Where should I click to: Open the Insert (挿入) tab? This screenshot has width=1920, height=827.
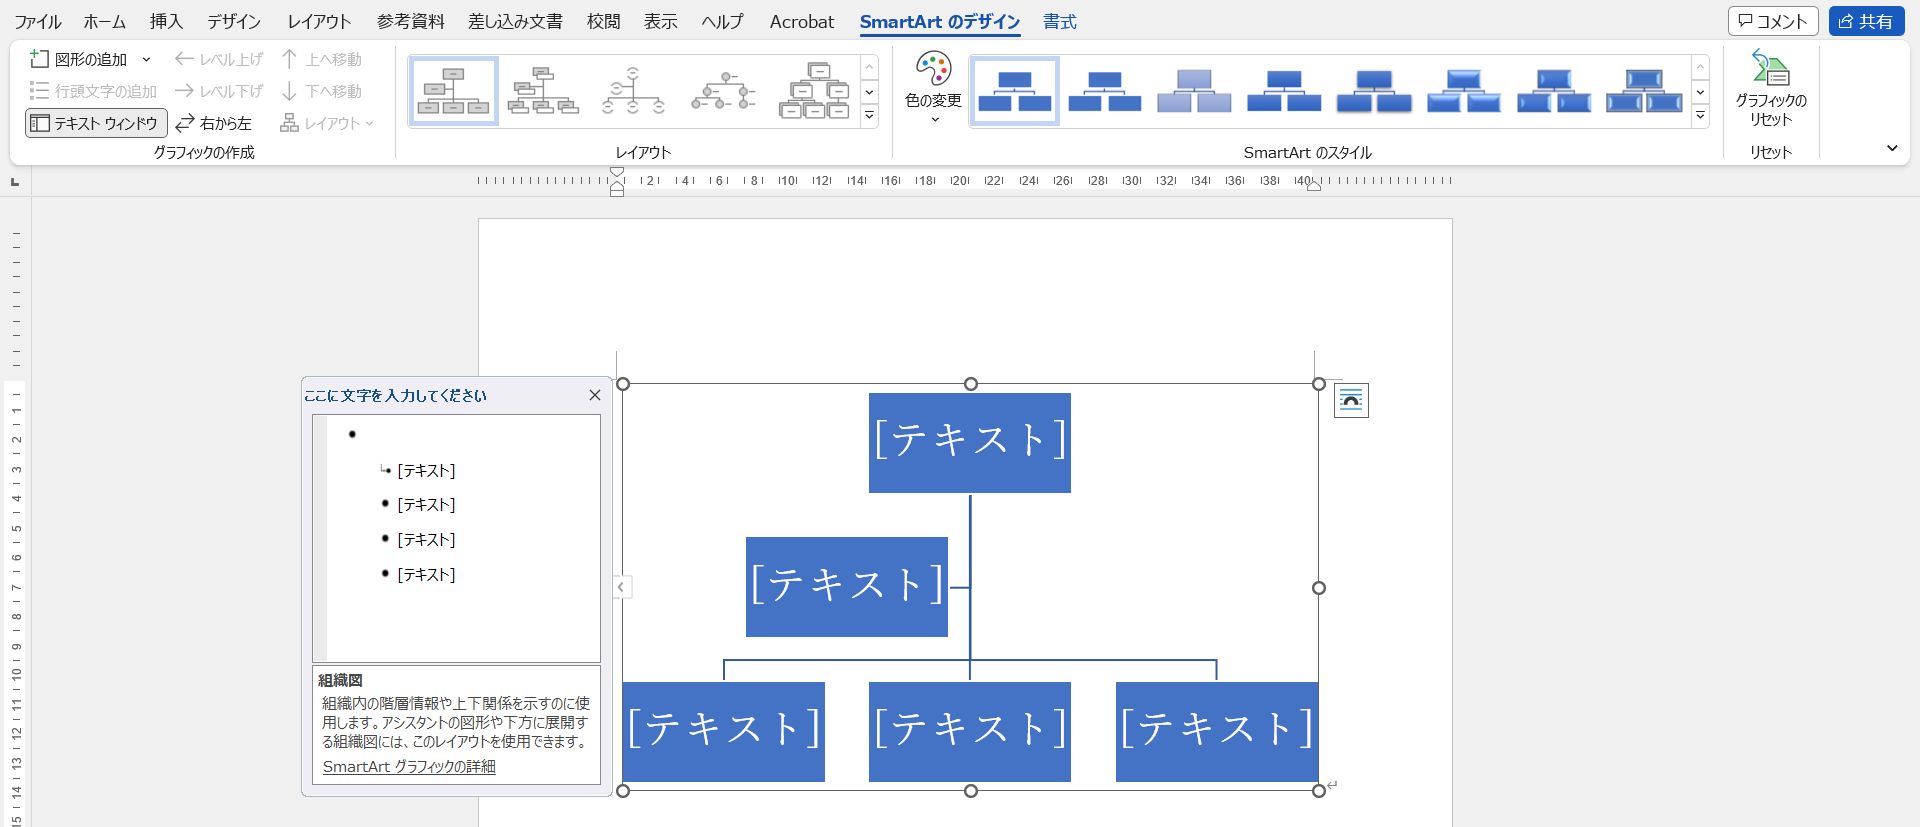pyautogui.click(x=166, y=21)
